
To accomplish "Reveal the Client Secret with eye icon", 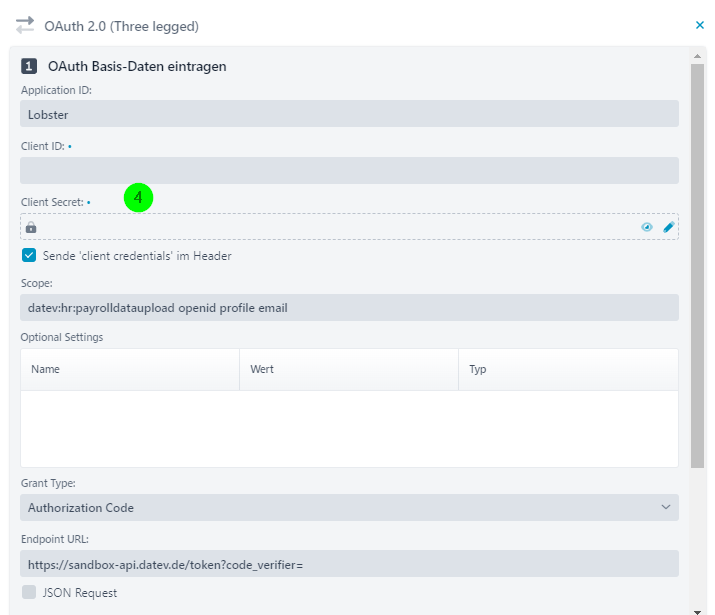I will [647, 227].
